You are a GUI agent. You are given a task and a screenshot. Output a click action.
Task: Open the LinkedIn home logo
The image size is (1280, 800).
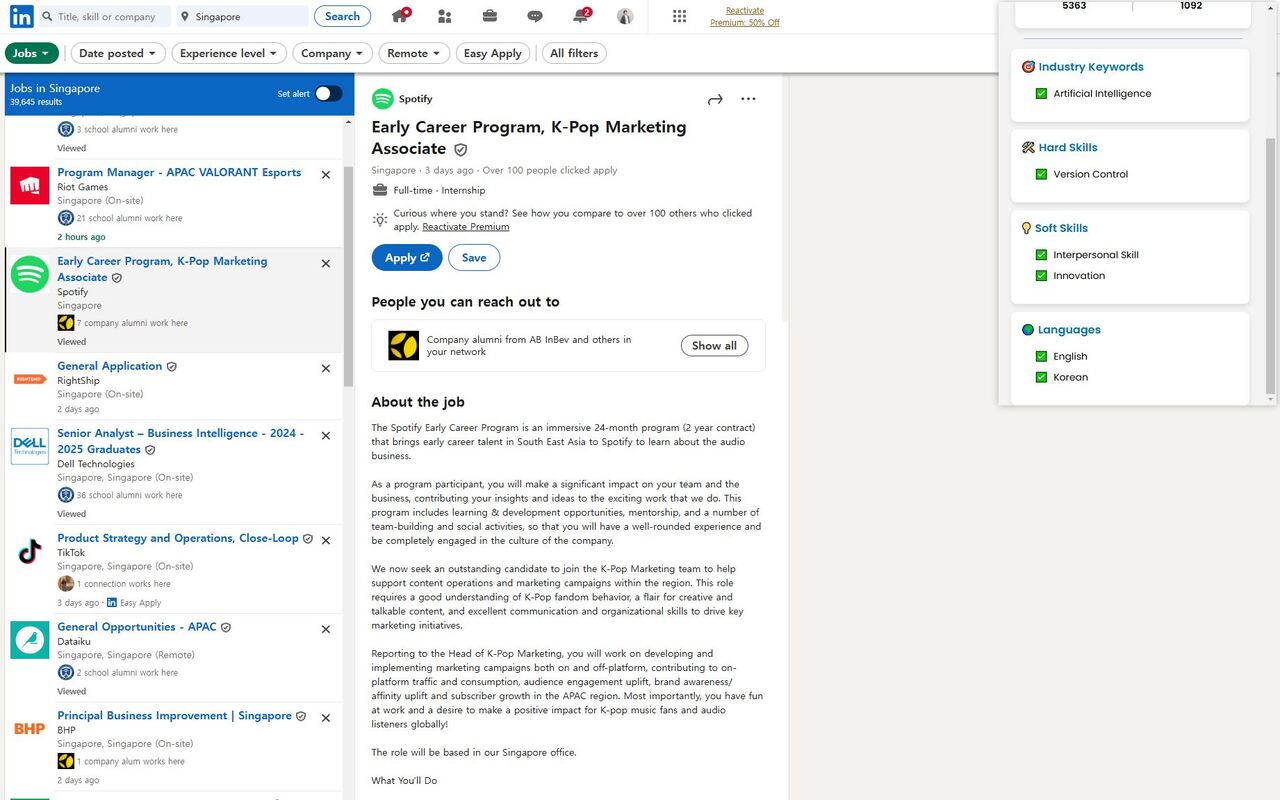tap(21, 16)
